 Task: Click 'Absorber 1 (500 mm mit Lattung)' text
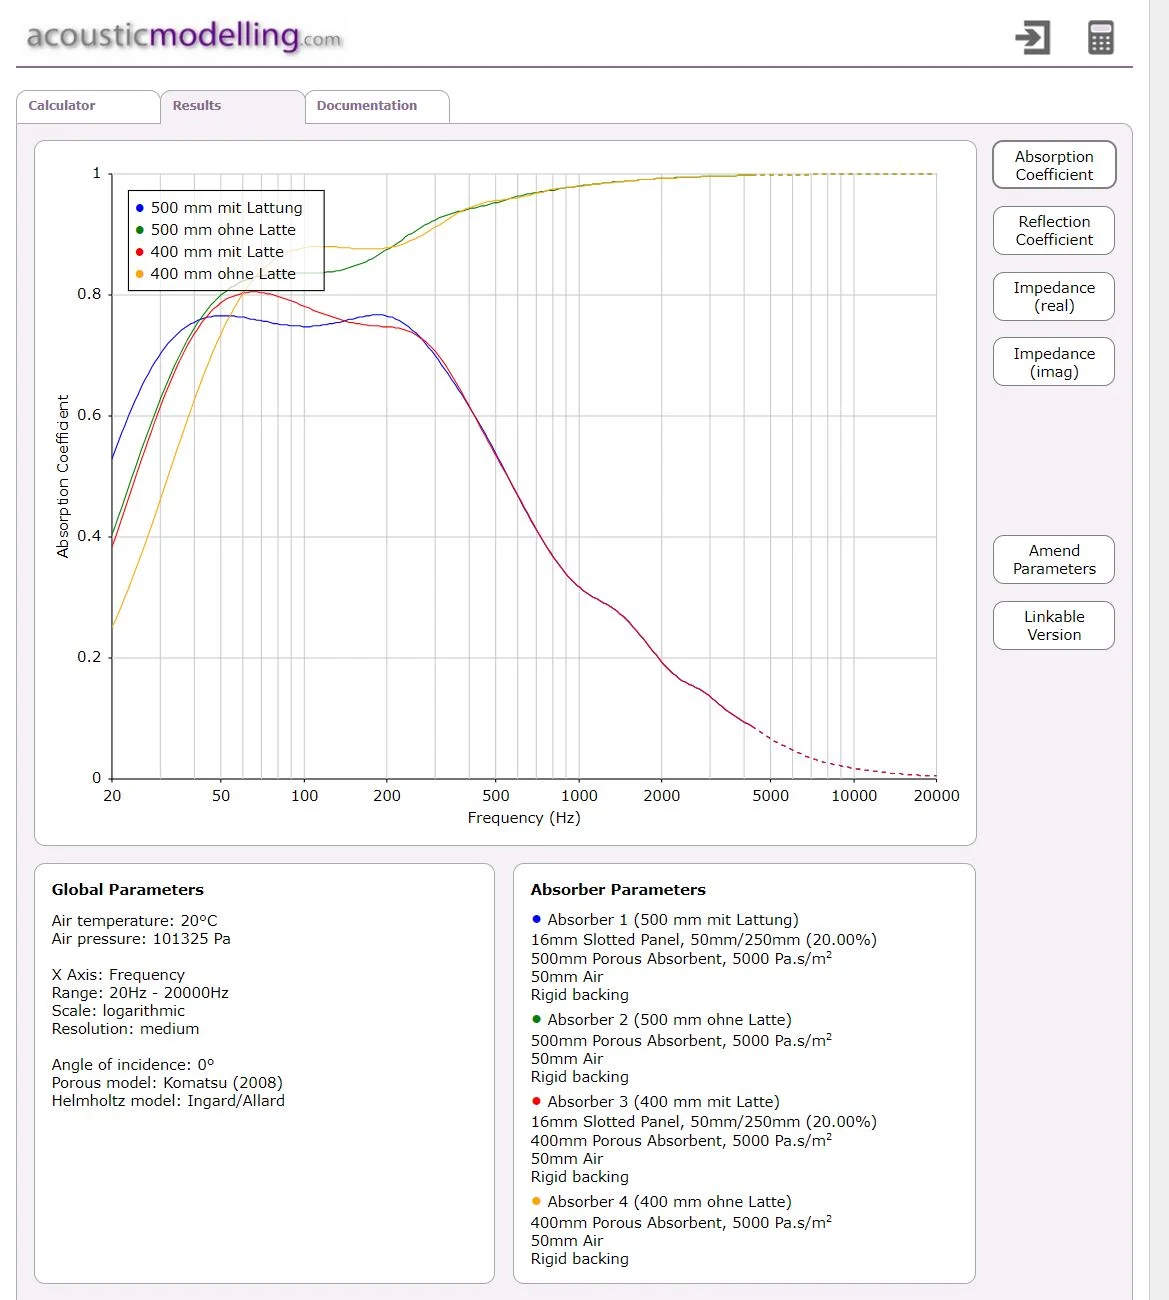pos(673,920)
